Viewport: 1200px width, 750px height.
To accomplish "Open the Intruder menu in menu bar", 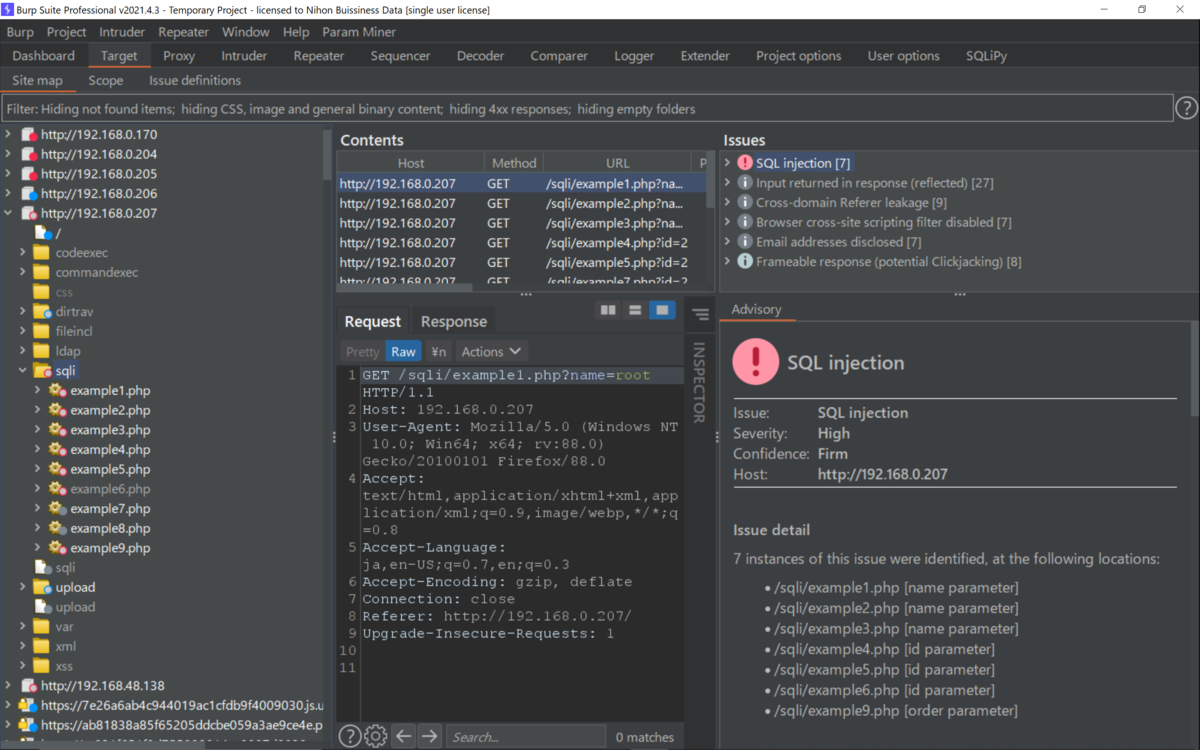I will [122, 32].
